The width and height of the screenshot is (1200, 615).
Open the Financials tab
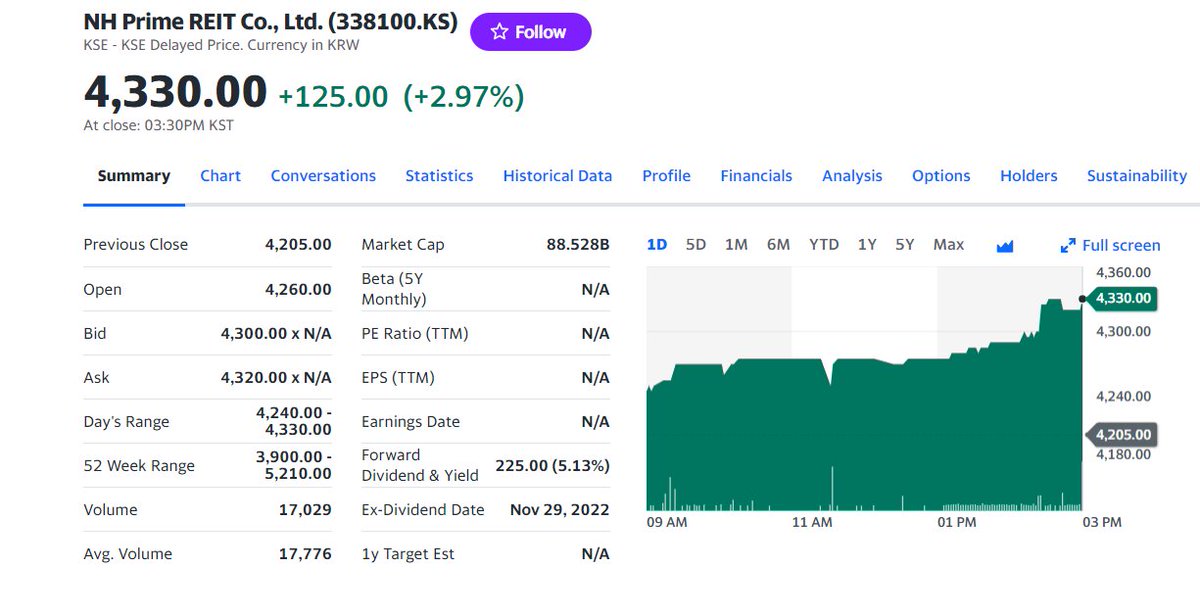pos(756,176)
